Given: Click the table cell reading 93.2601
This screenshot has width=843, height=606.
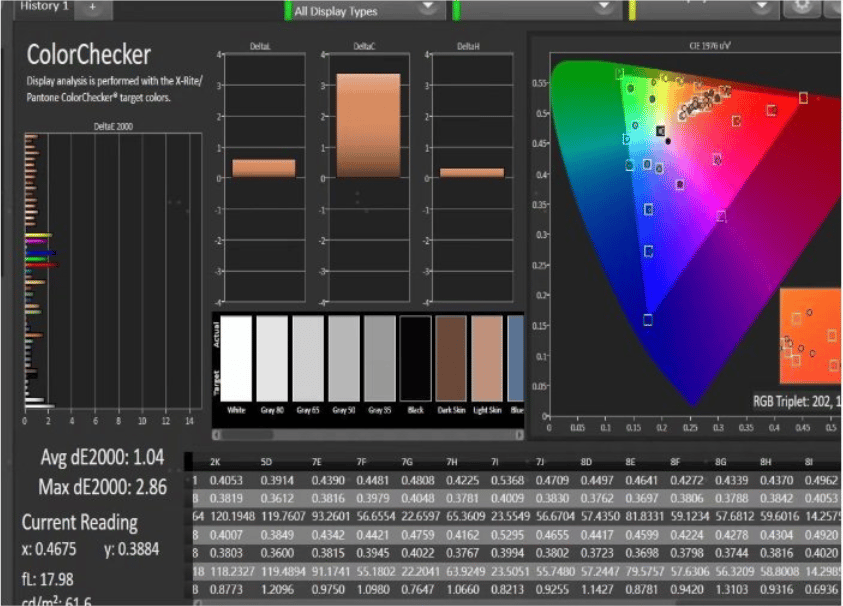Looking at the screenshot, I should coord(331,517).
